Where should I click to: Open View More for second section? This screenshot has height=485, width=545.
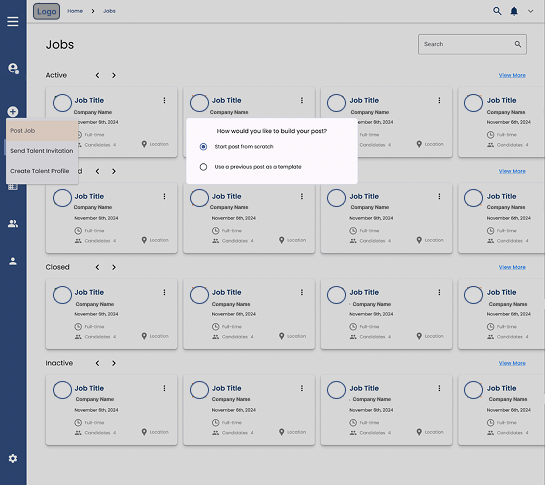(x=512, y=171)
